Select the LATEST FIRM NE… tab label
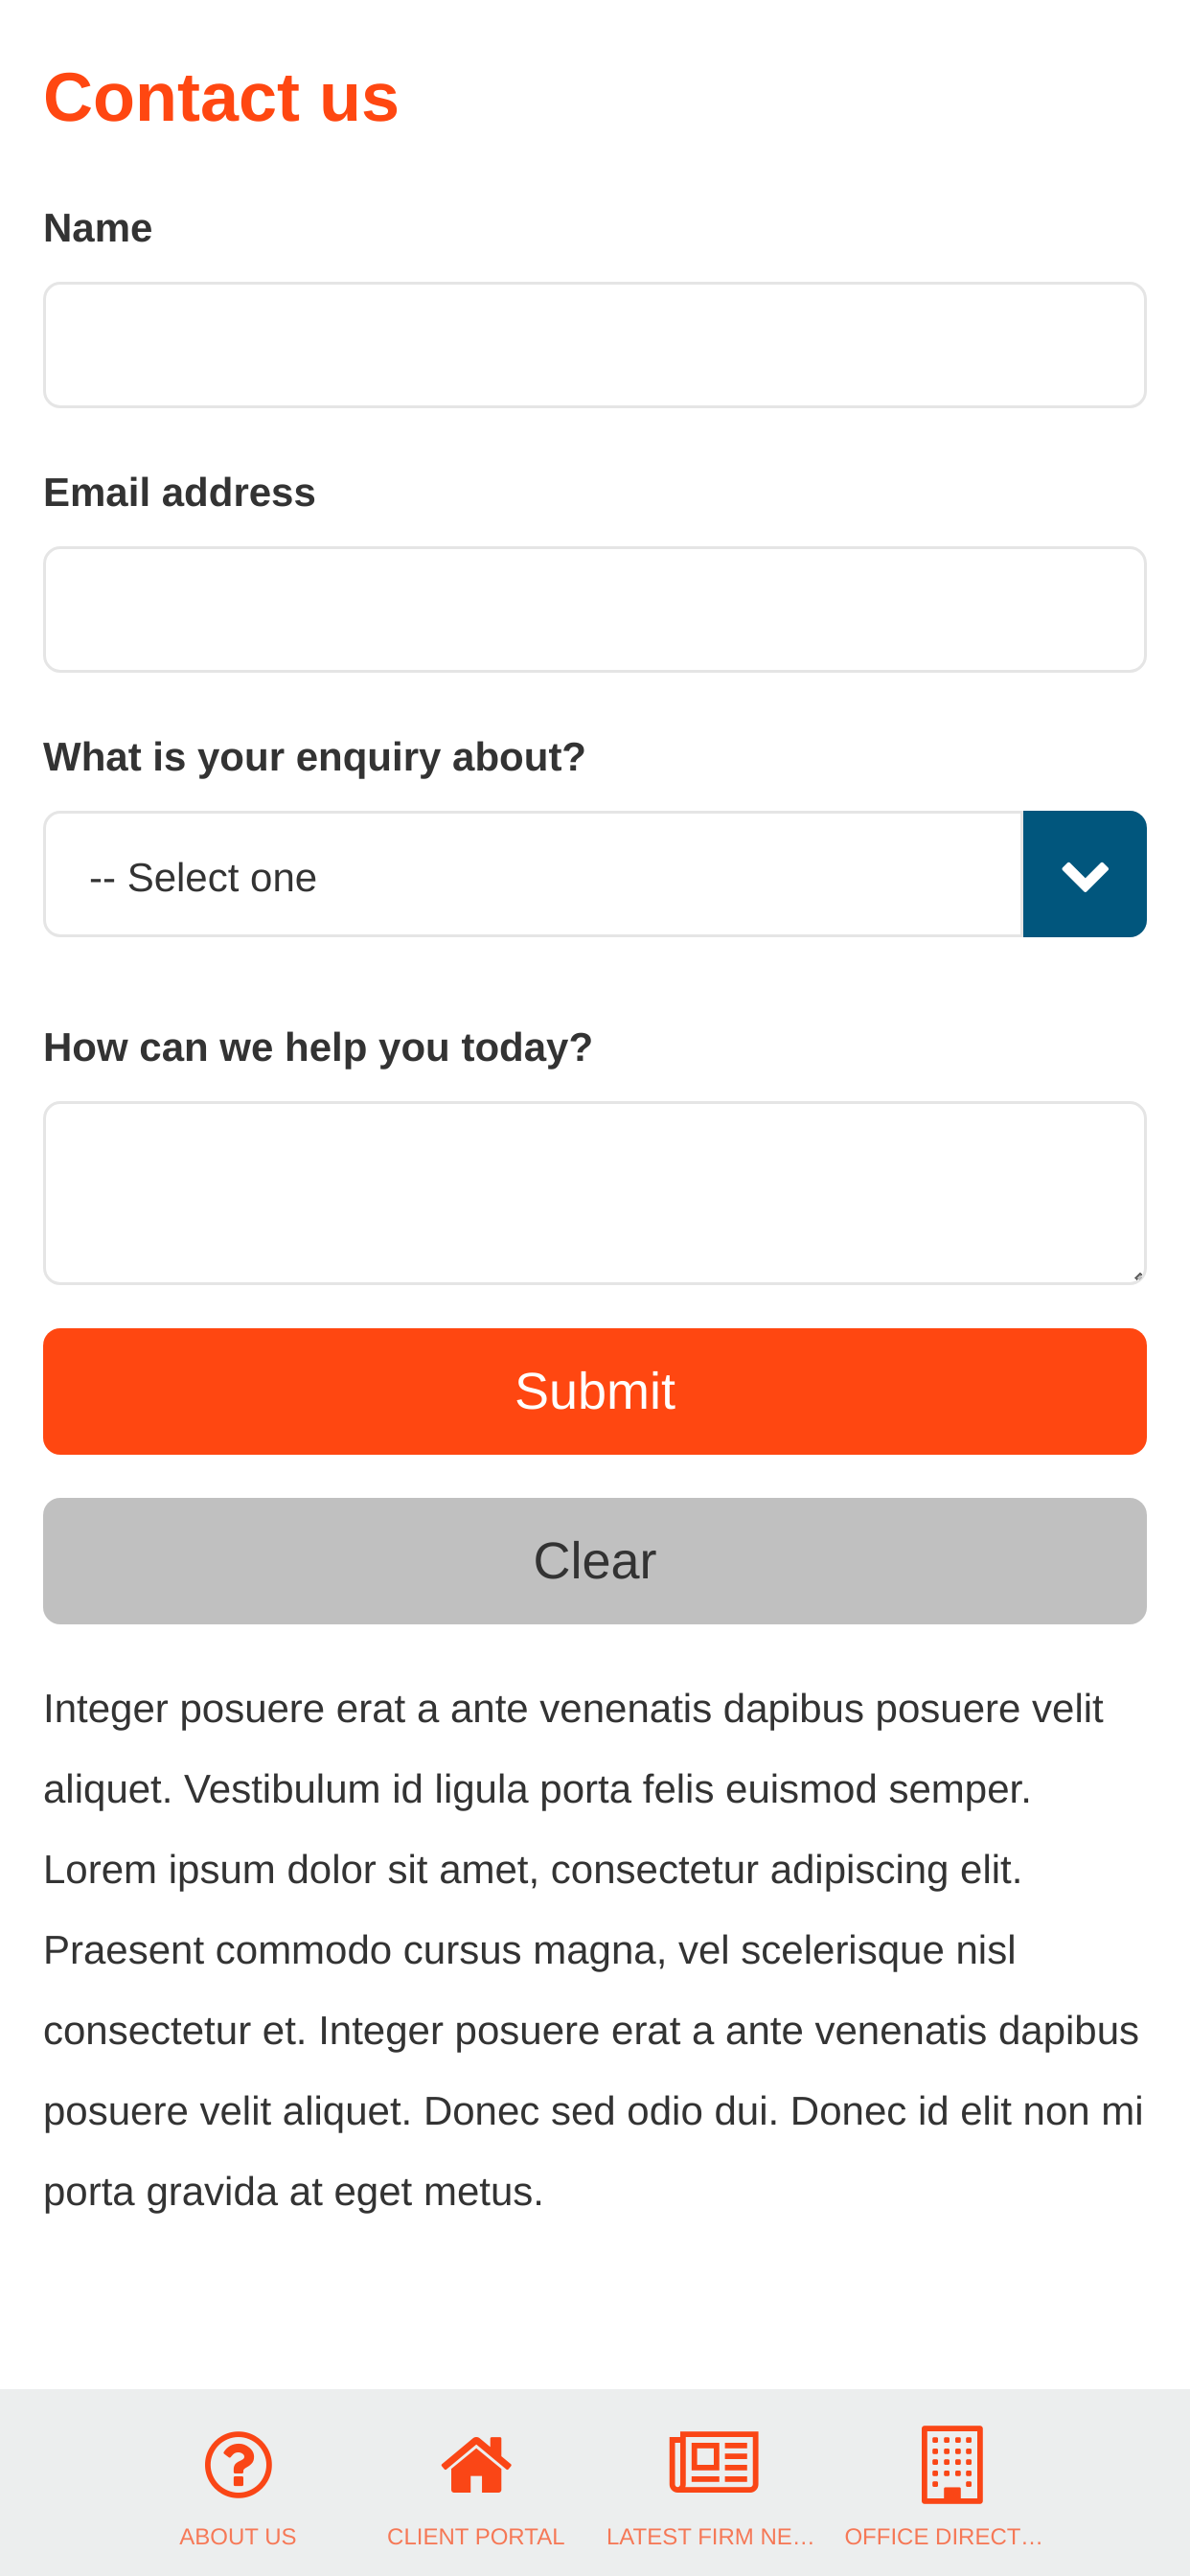 (710, 2537)
